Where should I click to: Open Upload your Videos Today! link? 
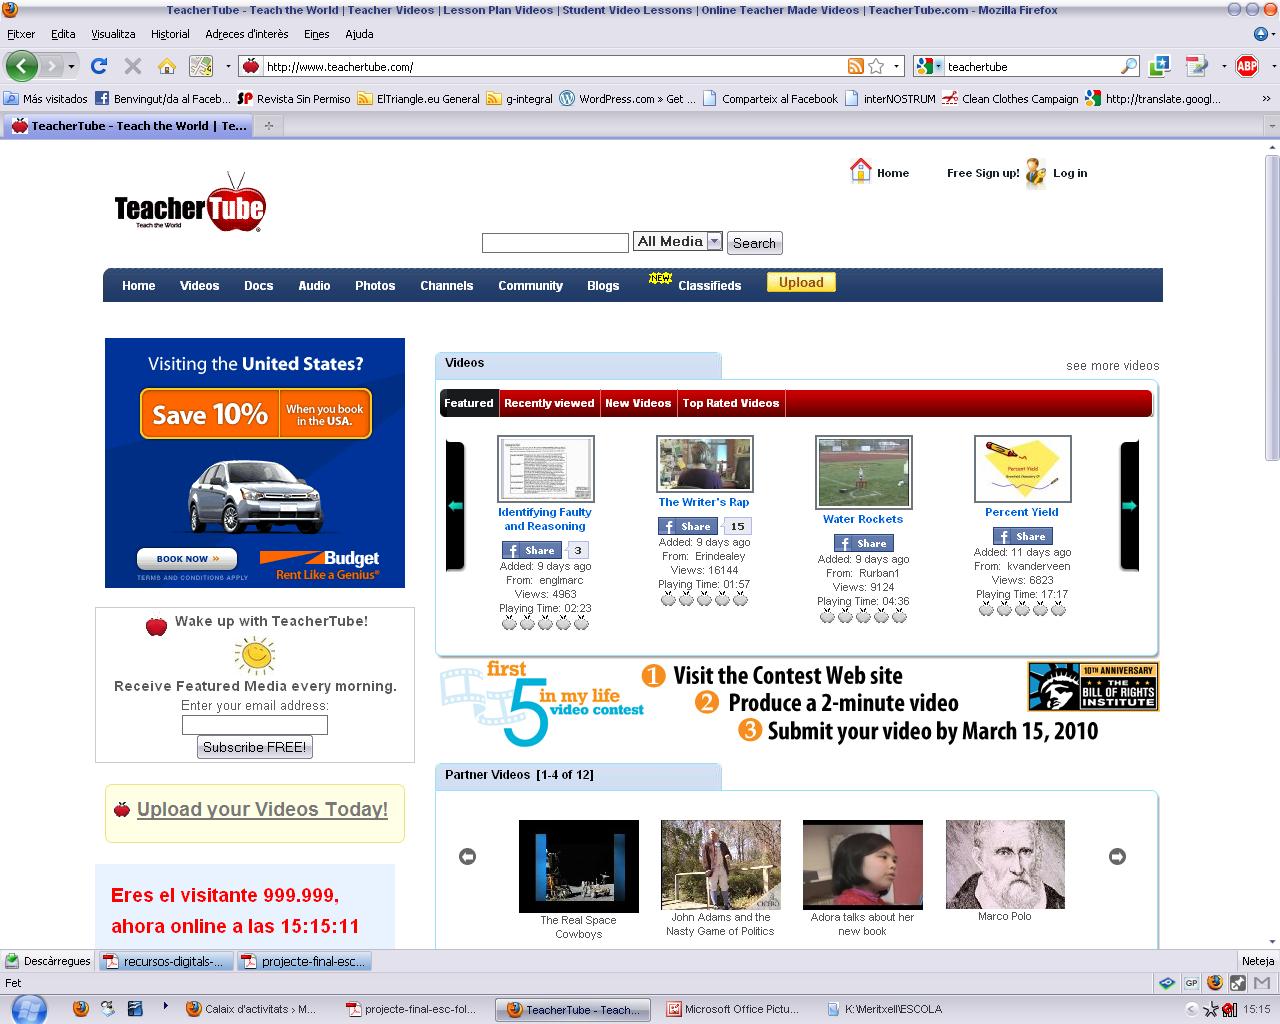(262, 809)
